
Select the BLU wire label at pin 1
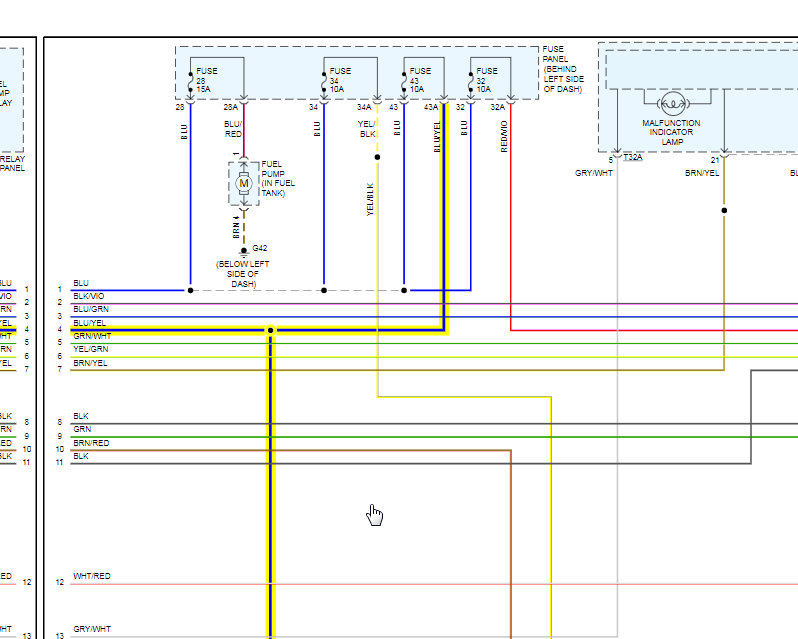tap(81, 283)
